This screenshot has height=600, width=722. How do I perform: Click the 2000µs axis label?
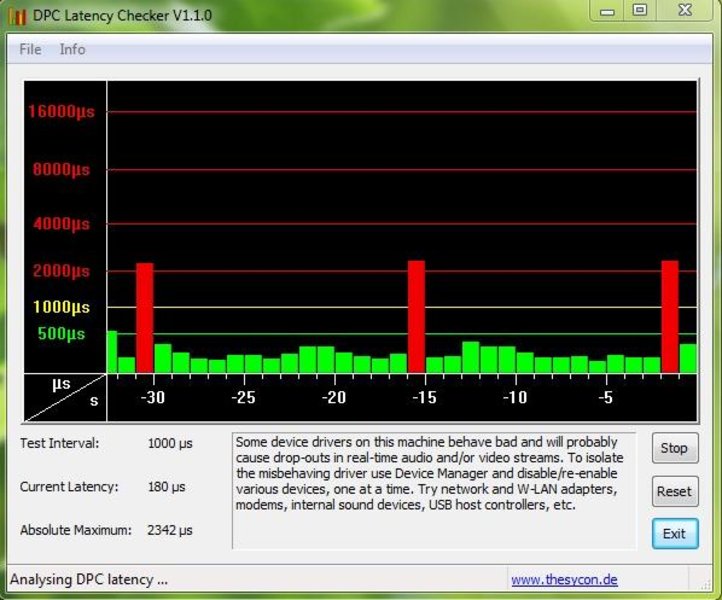pos(62,271)
